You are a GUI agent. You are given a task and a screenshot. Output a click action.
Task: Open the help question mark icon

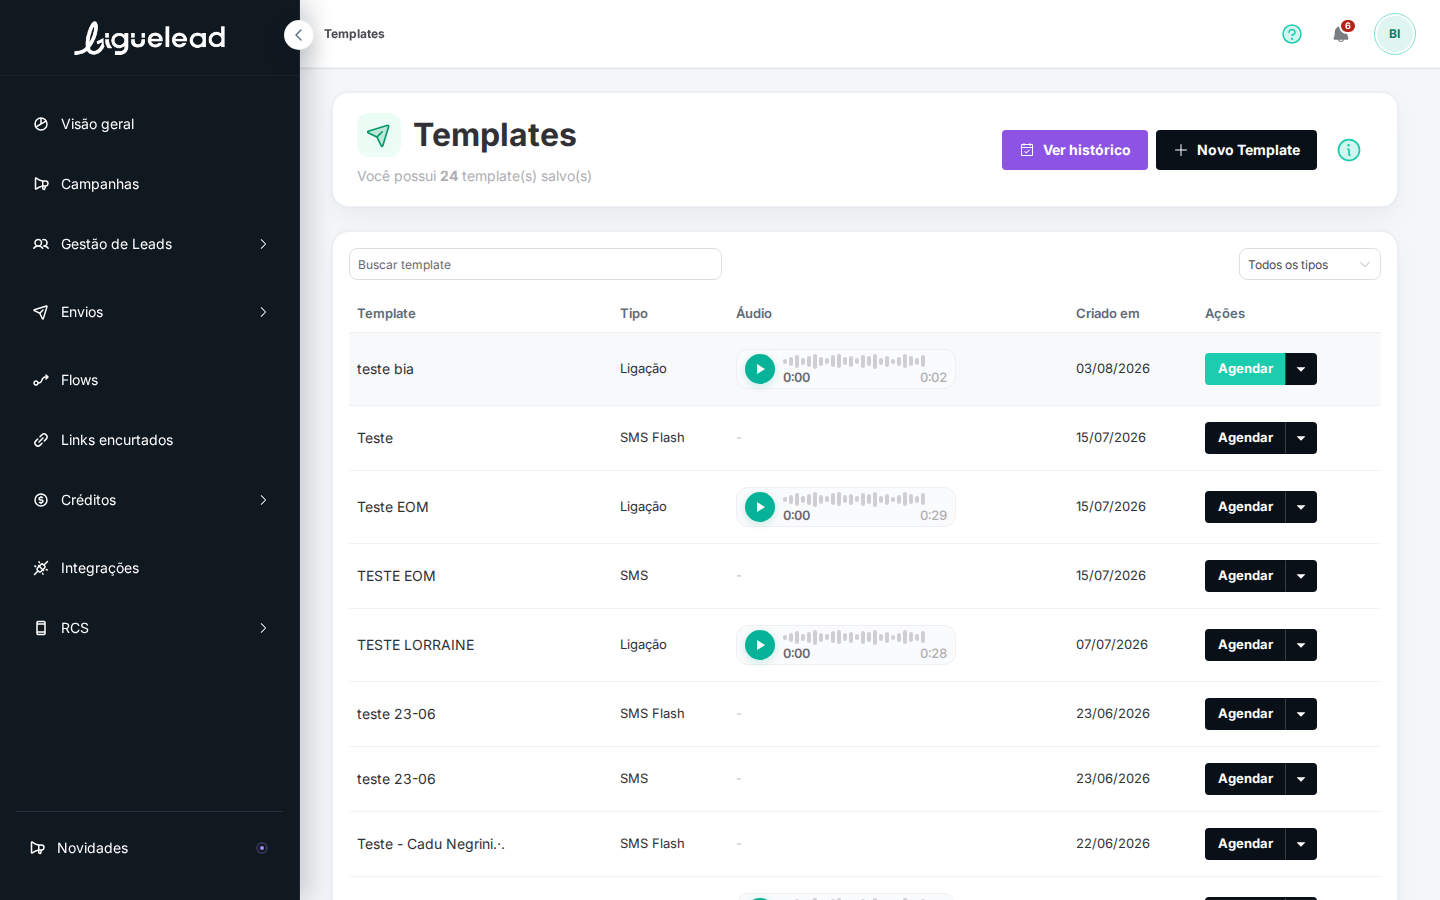click(1292, 34)
